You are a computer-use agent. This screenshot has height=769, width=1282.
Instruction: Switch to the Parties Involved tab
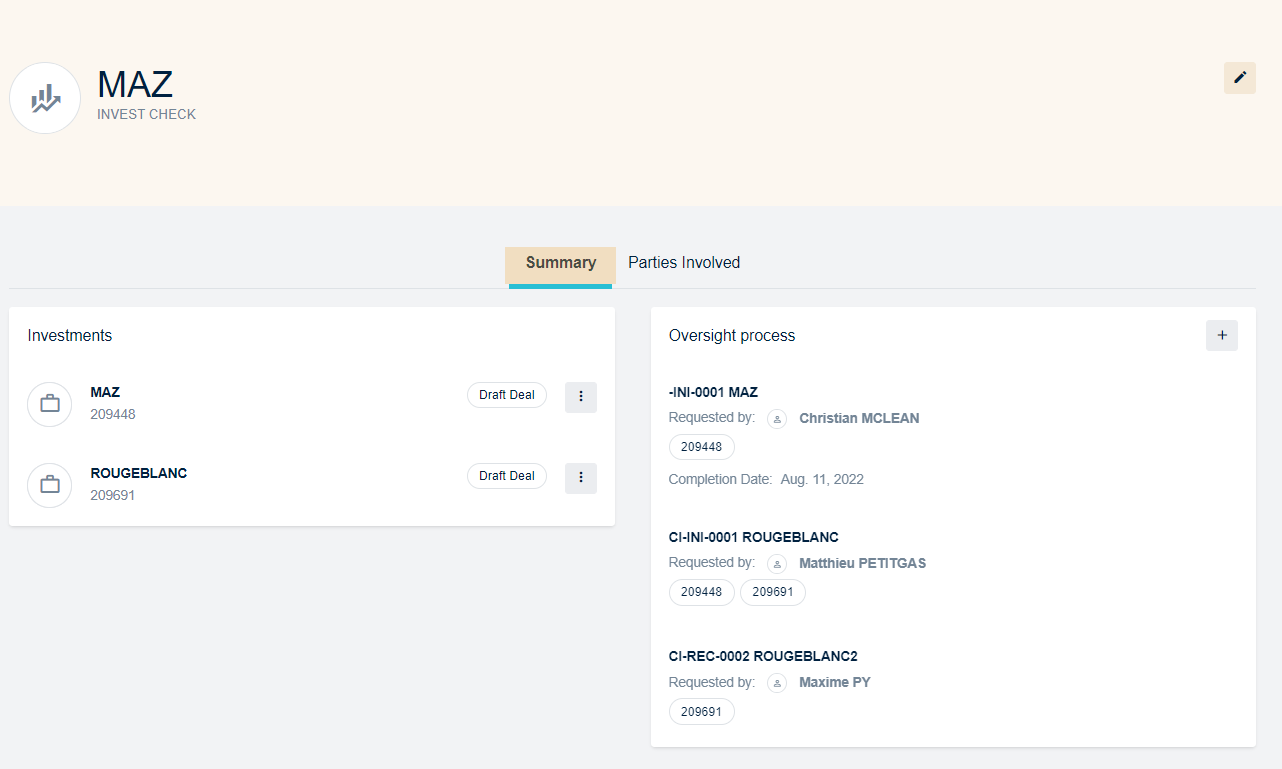point(684,263)
